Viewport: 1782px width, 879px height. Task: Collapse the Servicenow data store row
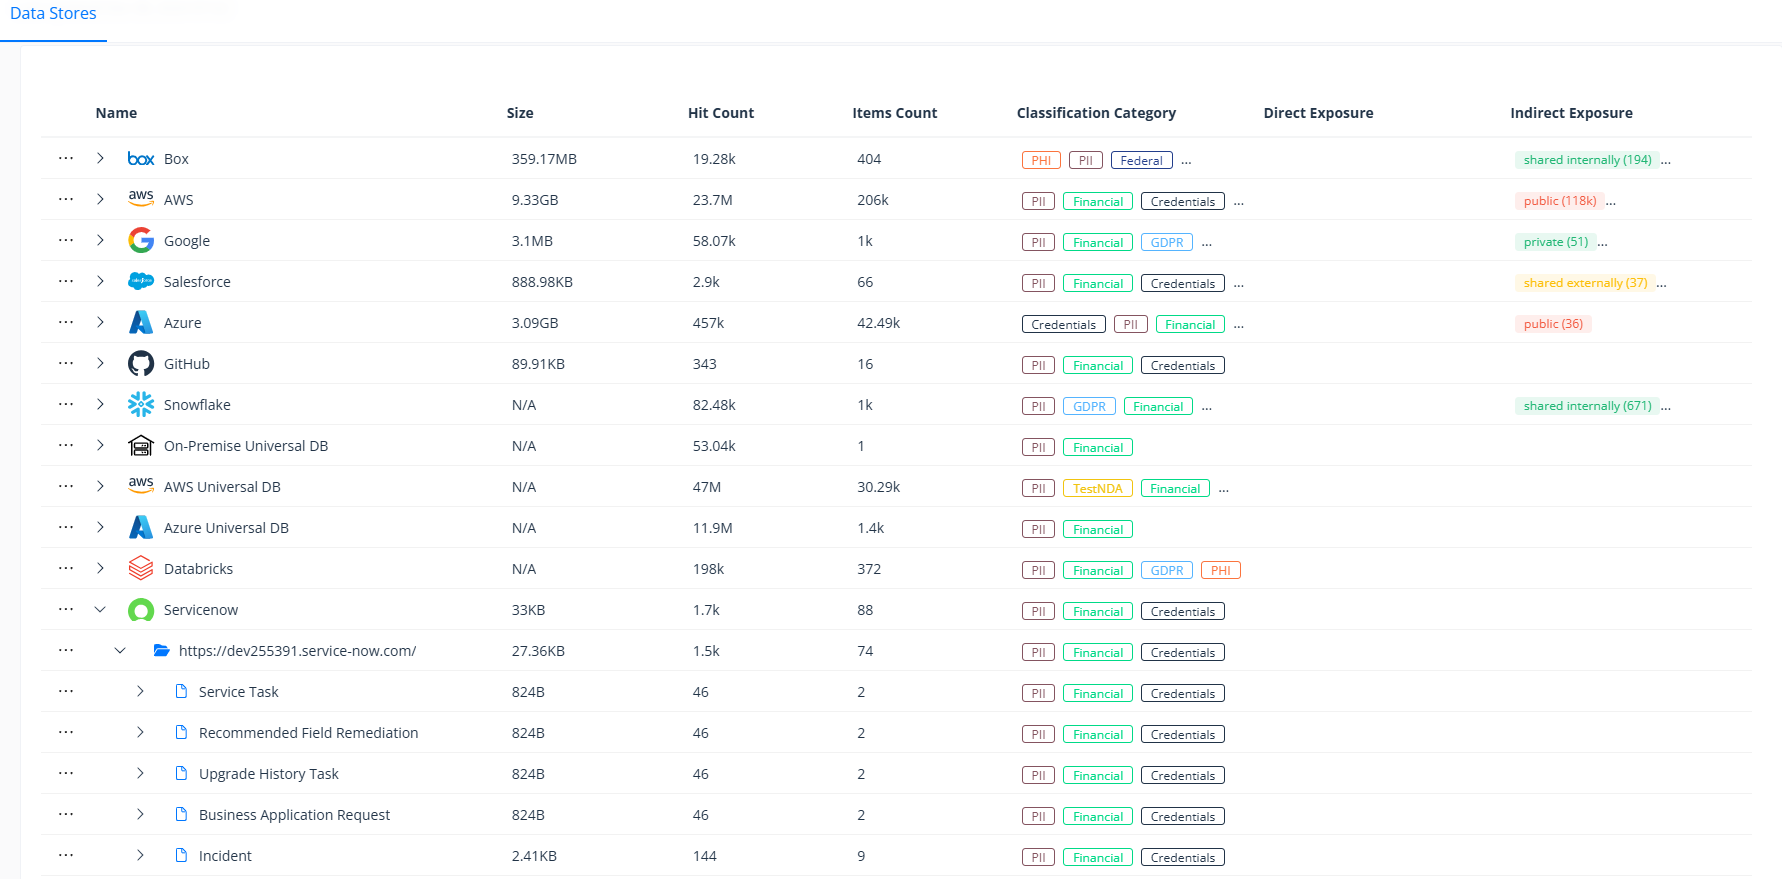[x=100, y=609]
